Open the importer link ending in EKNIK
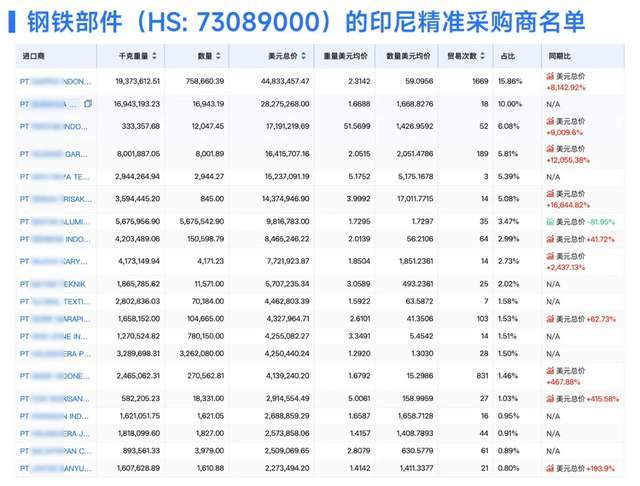 tap(53, 284)
